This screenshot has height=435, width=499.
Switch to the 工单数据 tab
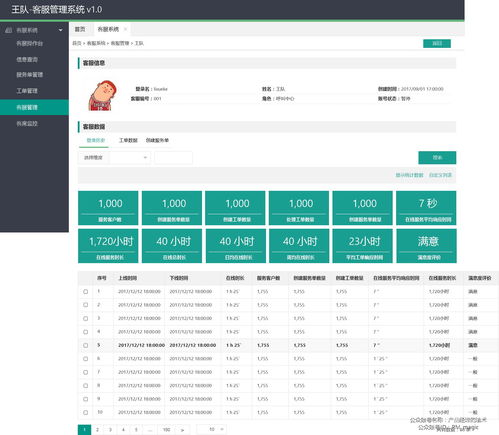click(x=128, y=140)
